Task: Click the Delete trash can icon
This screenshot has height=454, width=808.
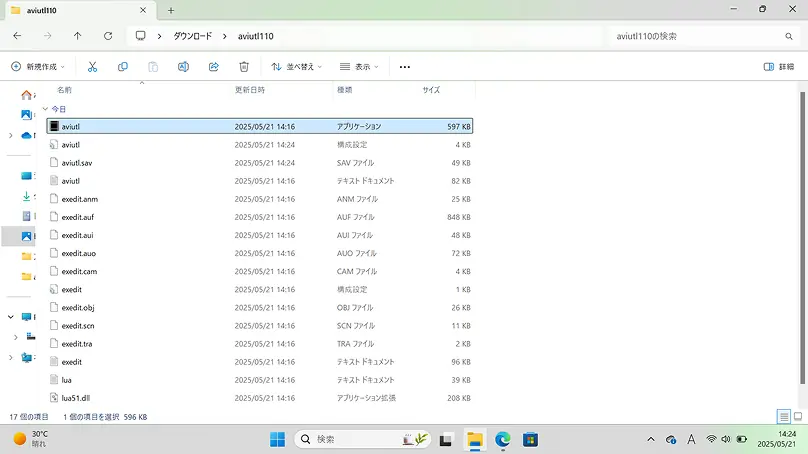Action: (x=244, y=67)
